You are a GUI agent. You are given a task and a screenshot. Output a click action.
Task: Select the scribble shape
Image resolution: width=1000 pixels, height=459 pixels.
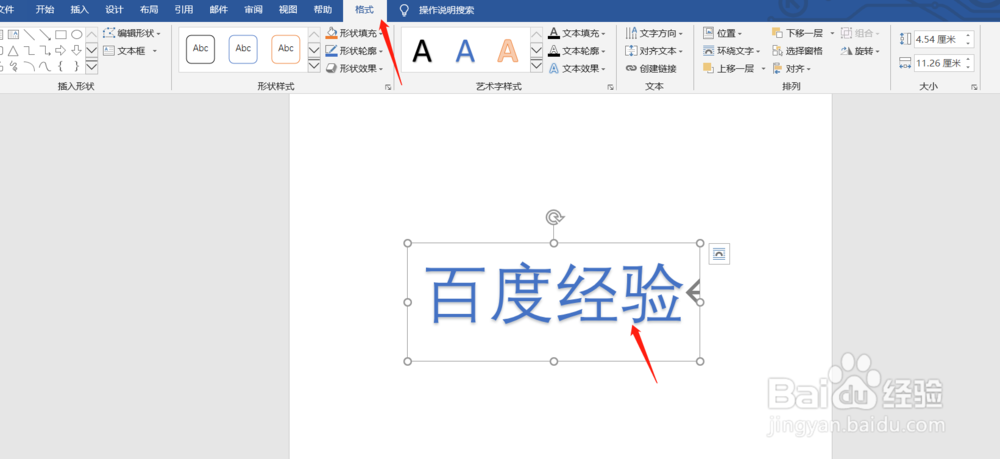pyautogui.click(x=13, y=66)
